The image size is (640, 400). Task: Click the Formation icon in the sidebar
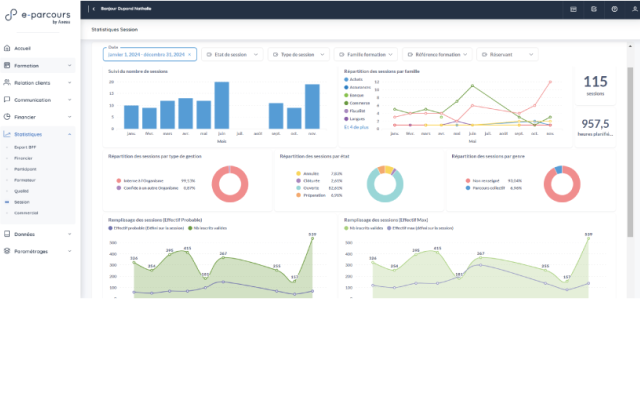(7, 65)
